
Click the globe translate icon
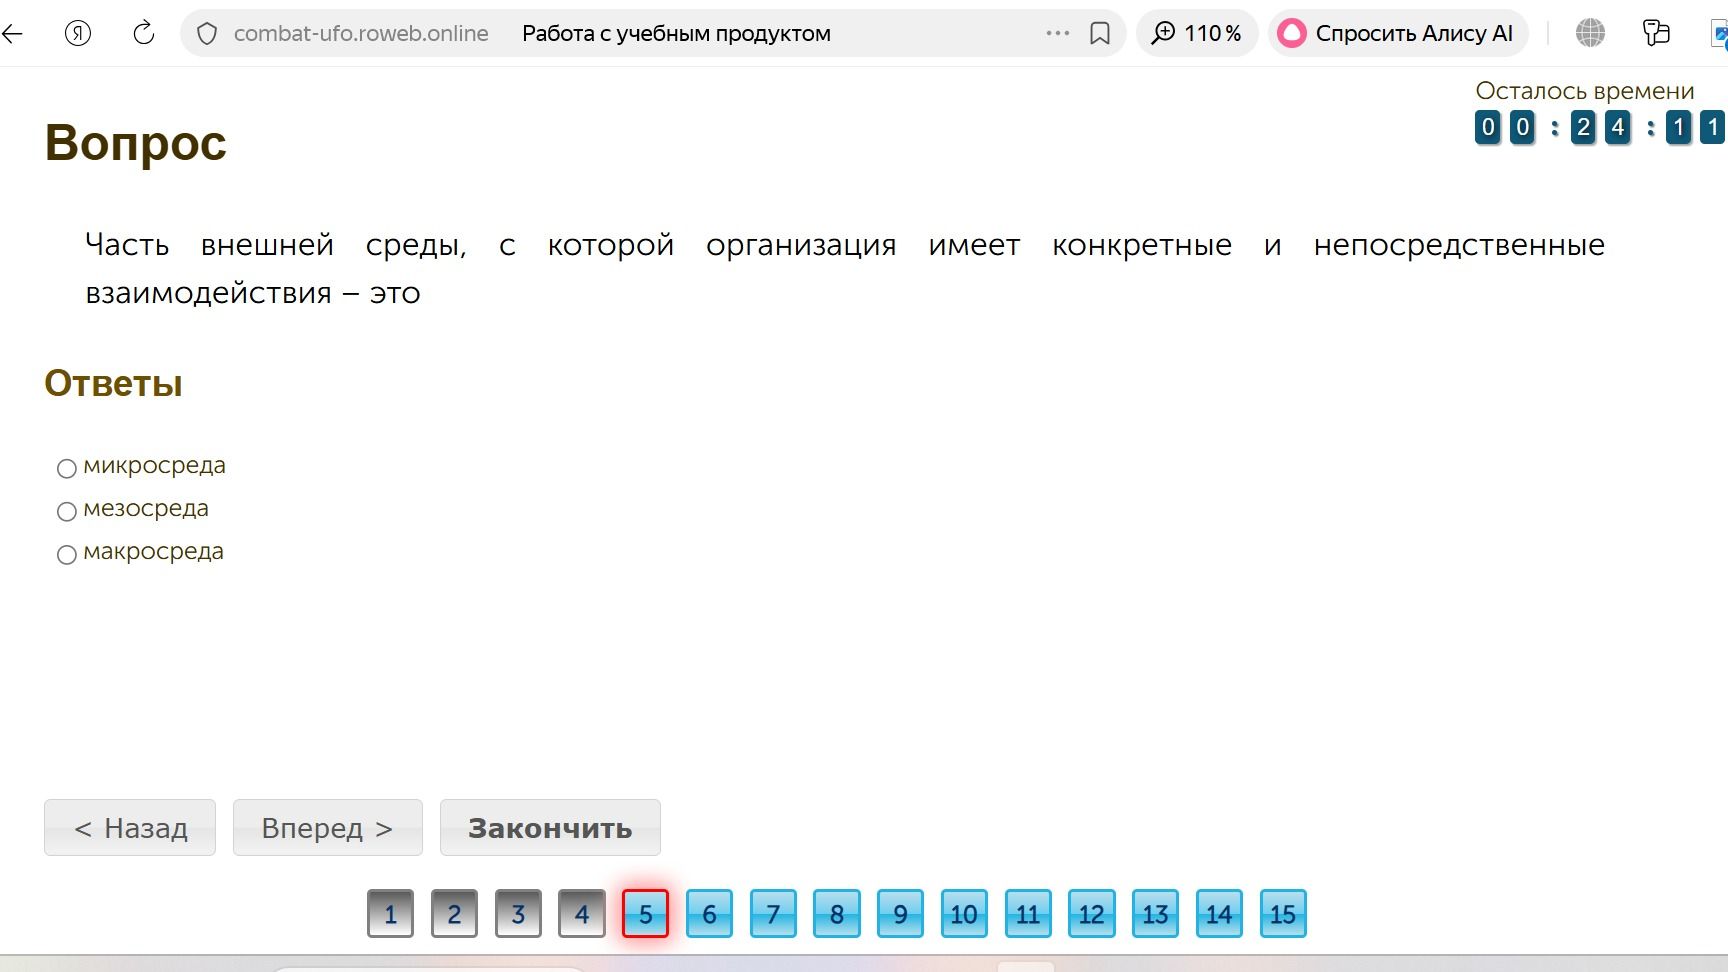pyautogui.click(x=1590, y=33)
